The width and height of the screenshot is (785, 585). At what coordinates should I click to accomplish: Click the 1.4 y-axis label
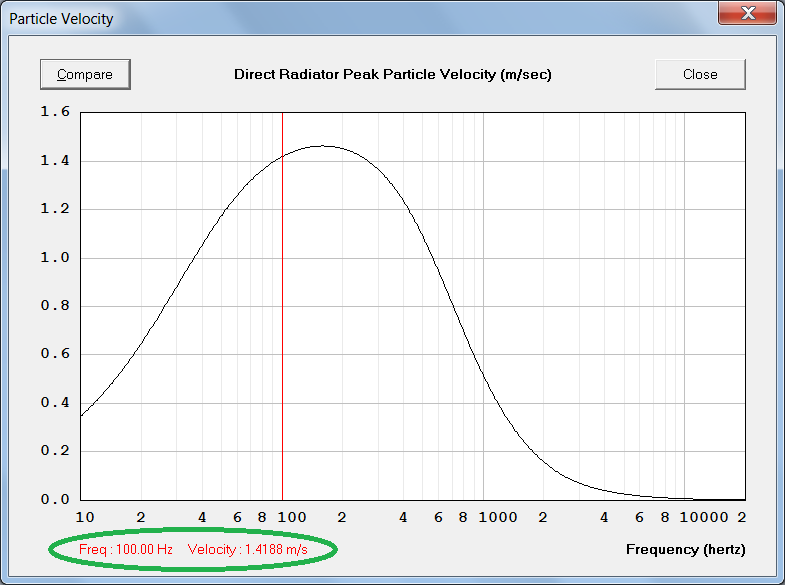pos(55,161)
